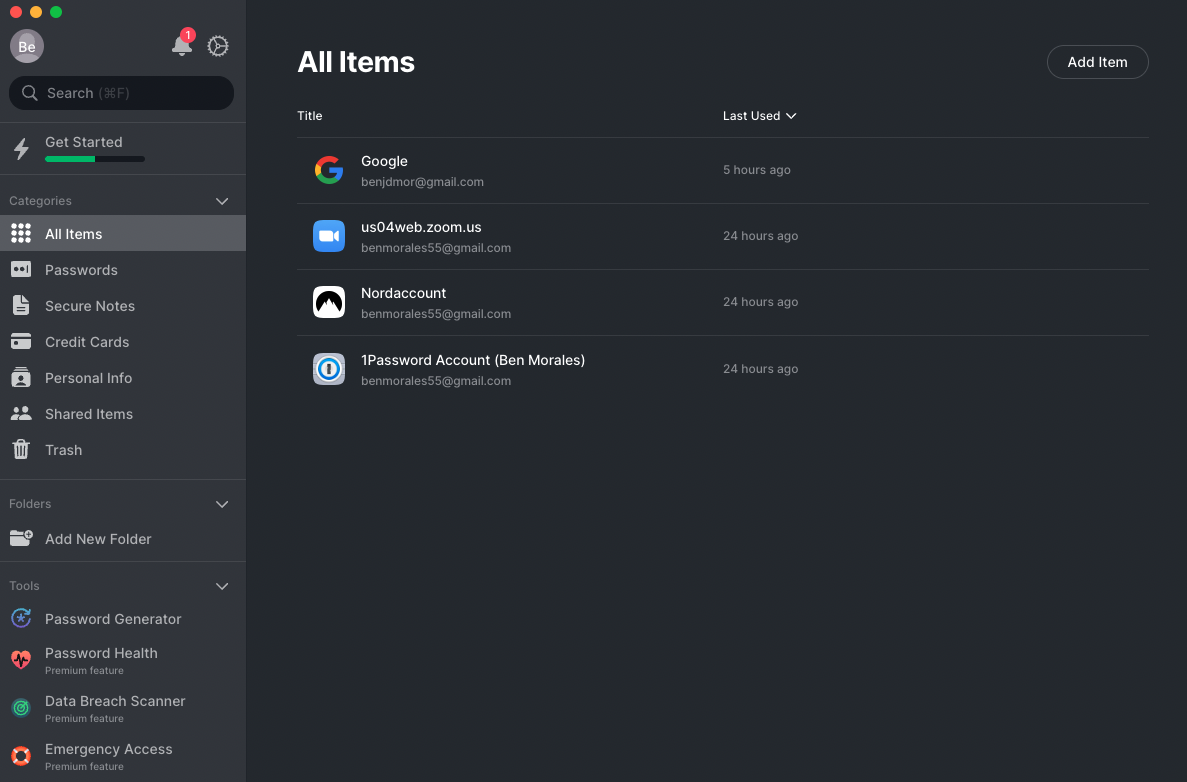Image resolution: width=1187 pixels, height=782 pixels.
Task: Launch the Password Generator tool label
Action: point(113,619)
